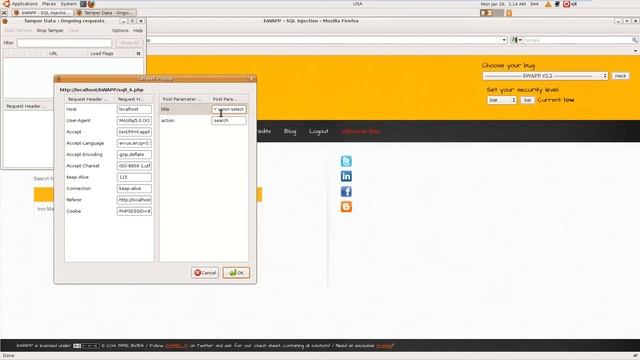This screenshot has width=640, height=360.
Task: Open Help in Tamper Data window
Action: pos(138,31)
